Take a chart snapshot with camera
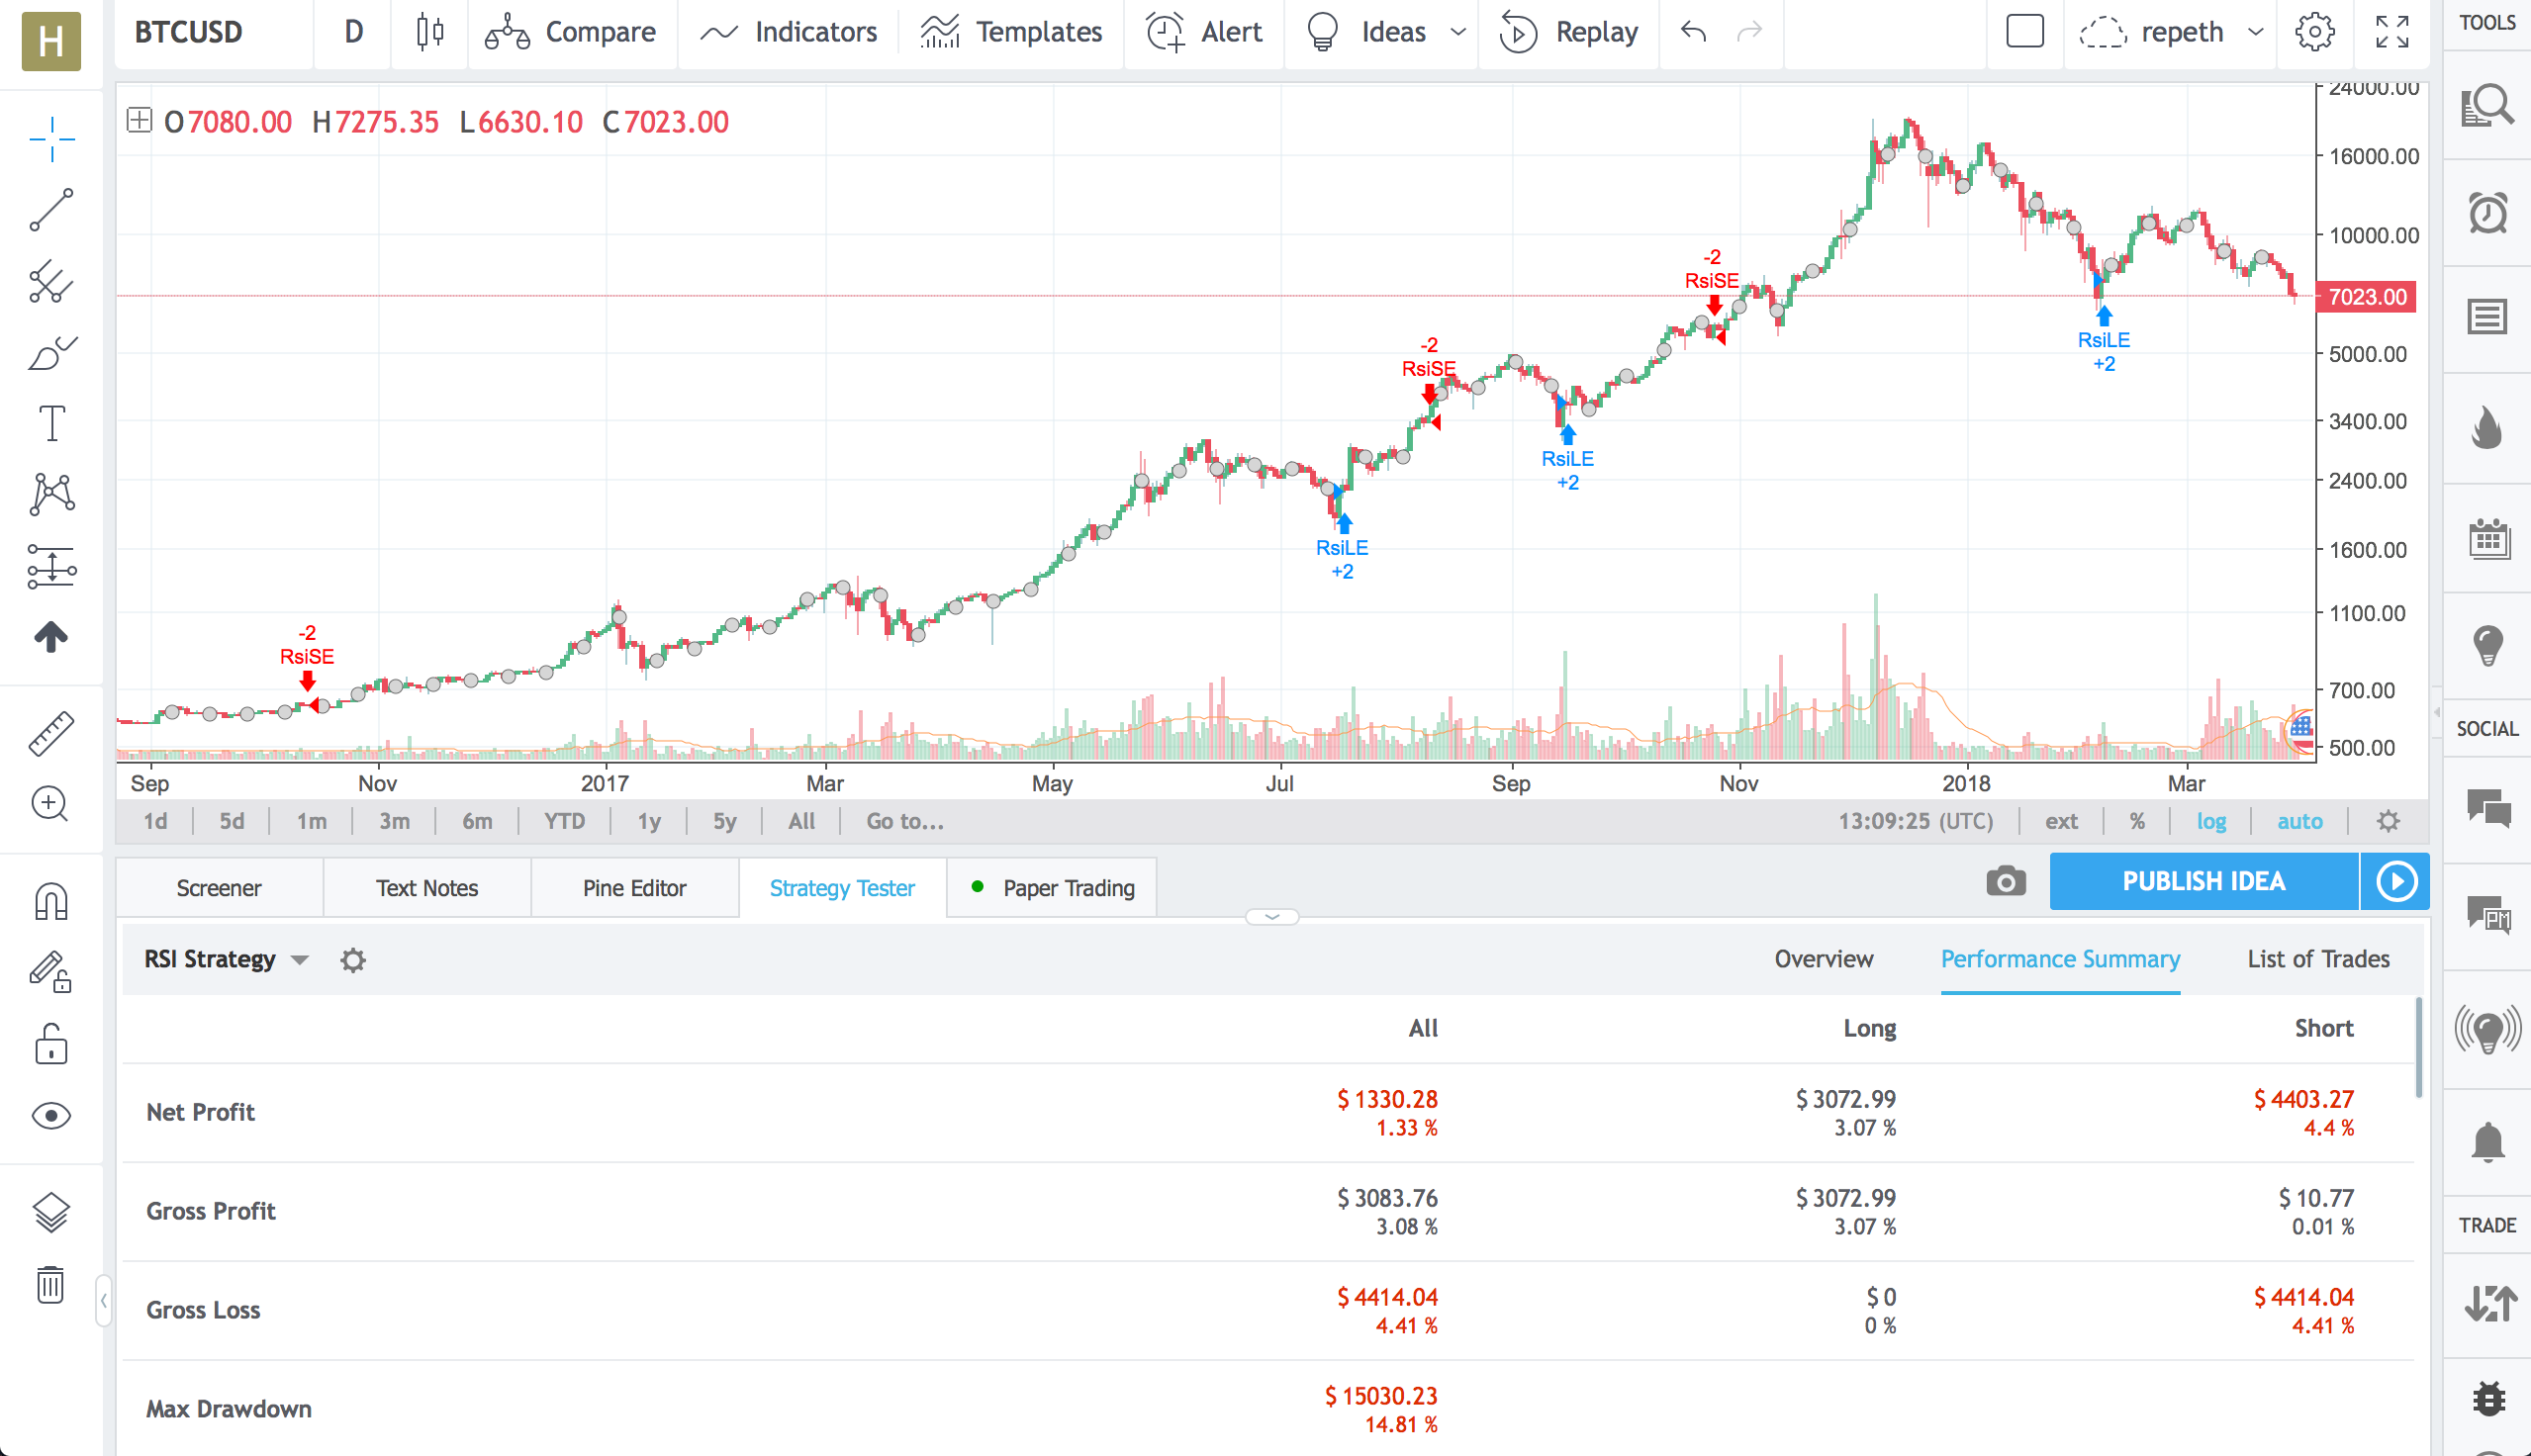 point(2005,881)
